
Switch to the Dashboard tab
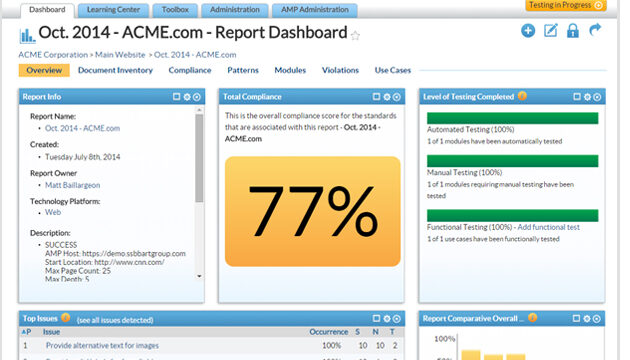pyautogui.click(x=47, y=10)
